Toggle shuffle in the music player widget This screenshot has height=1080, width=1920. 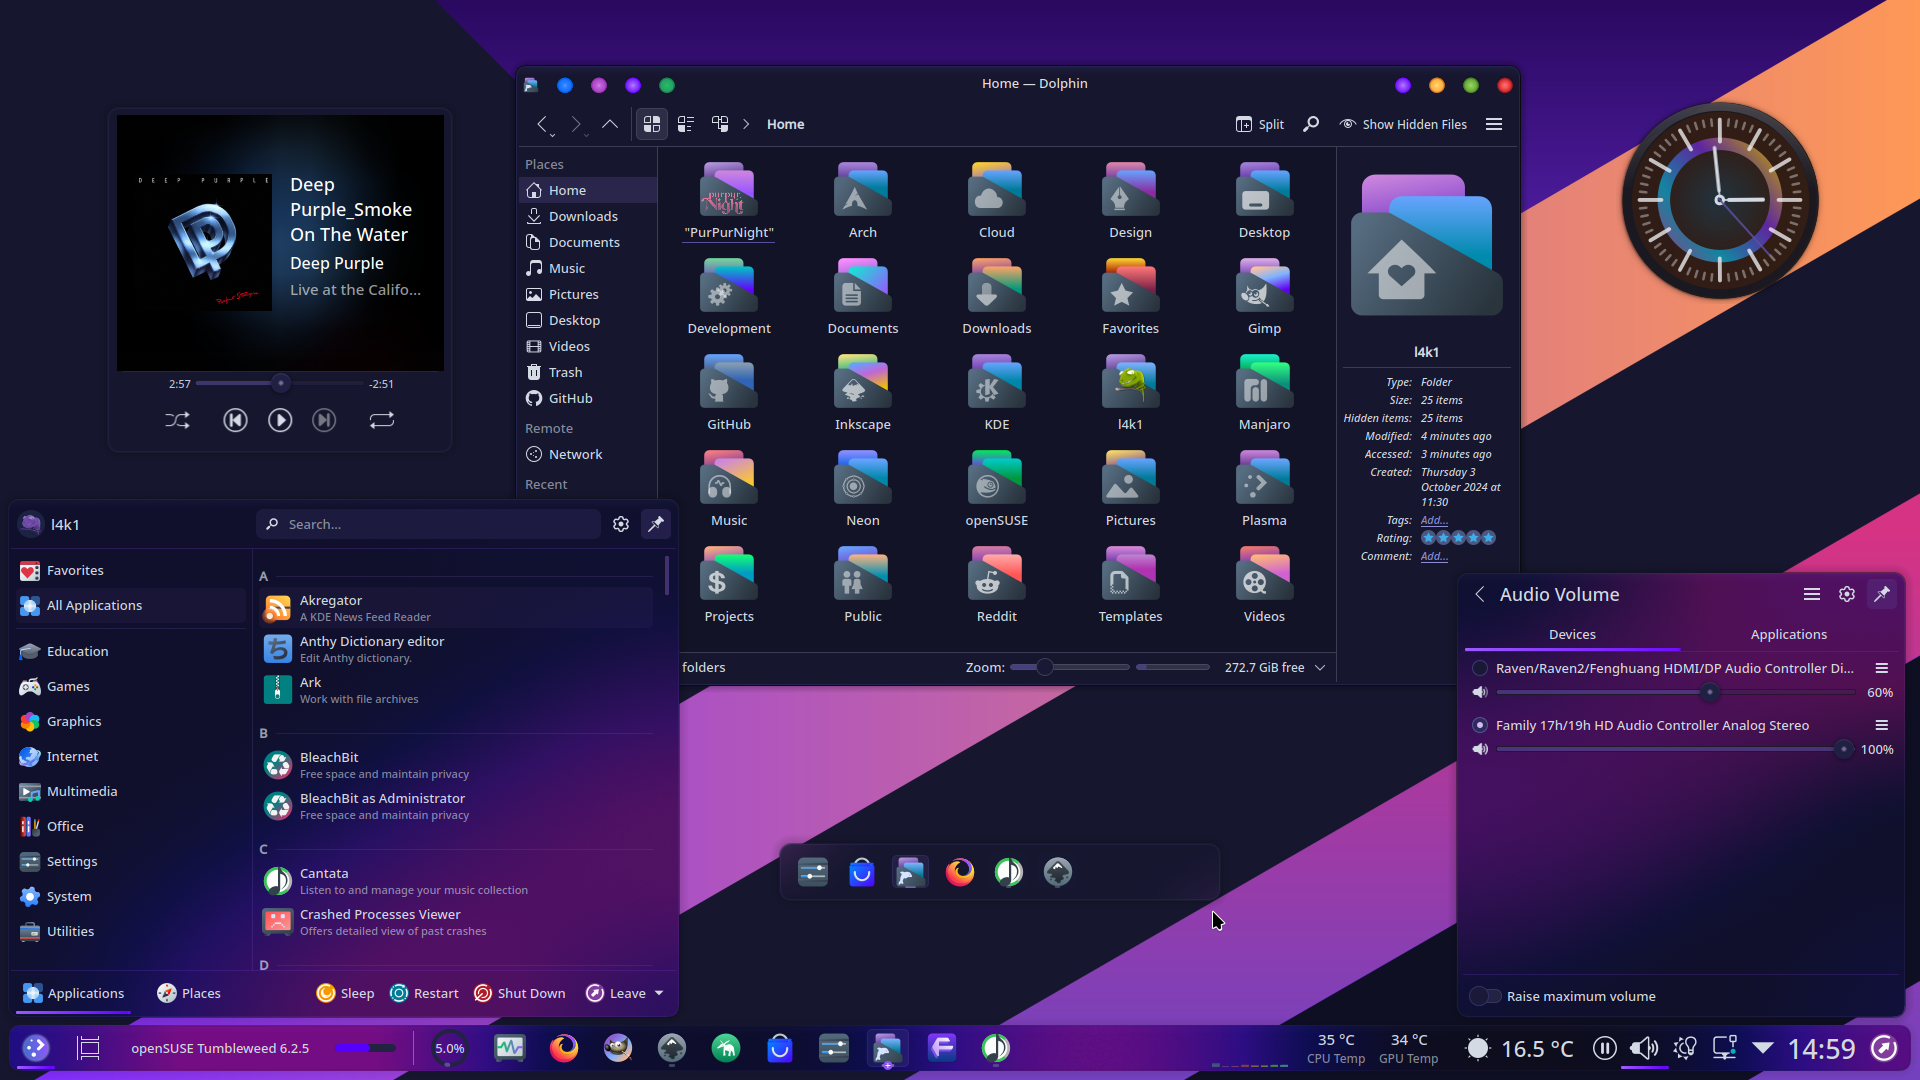177,421
